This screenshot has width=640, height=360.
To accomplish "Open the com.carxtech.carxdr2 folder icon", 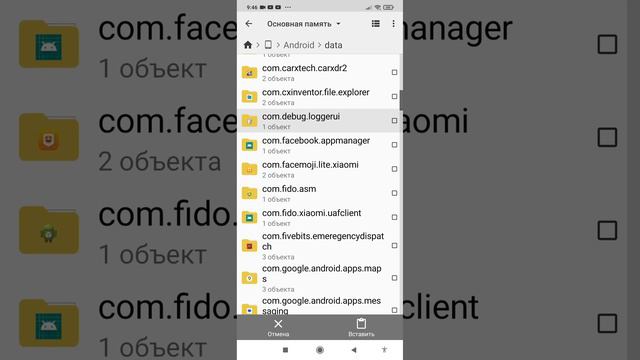I will (x=249, y=72).
